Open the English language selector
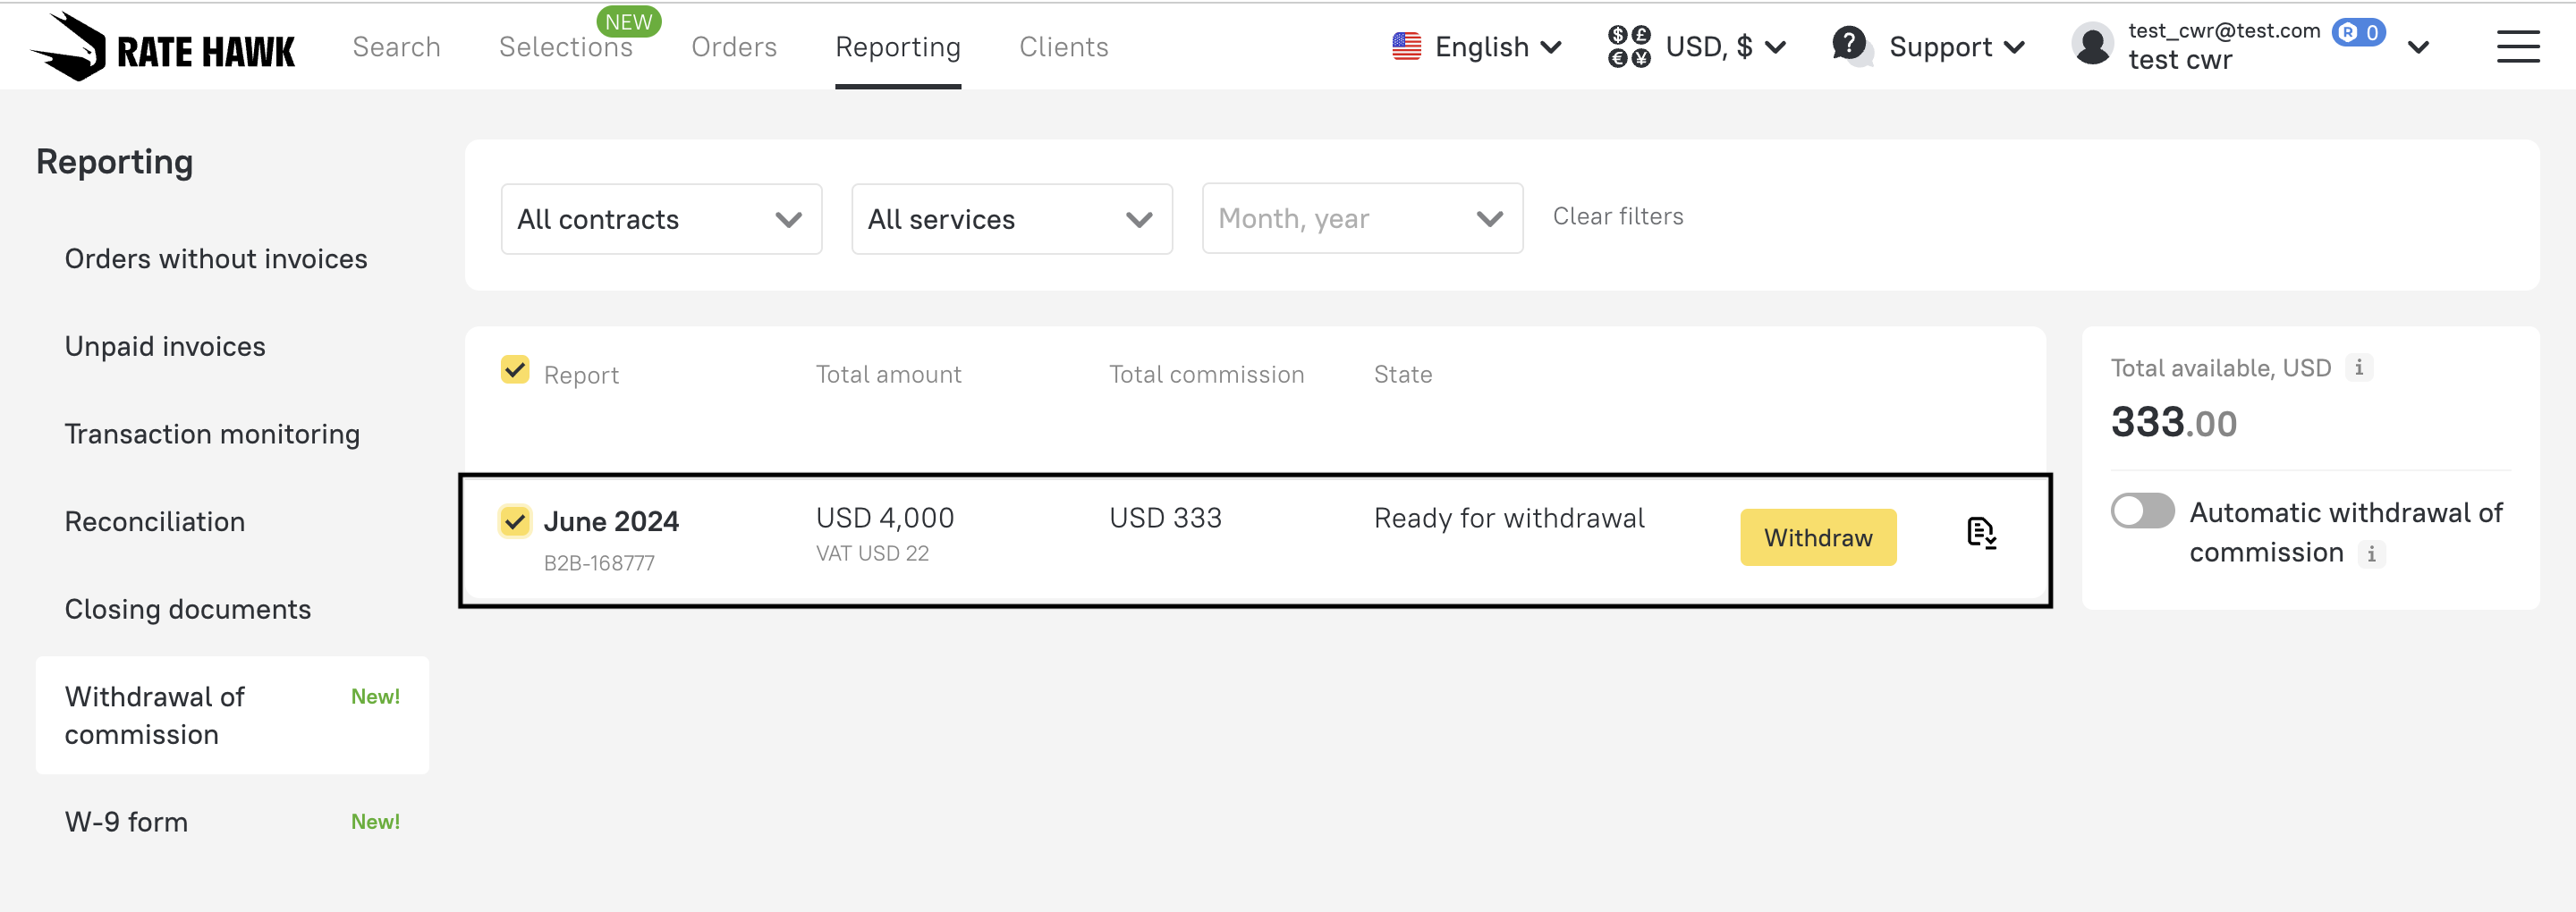 [x=1477, y=47]
